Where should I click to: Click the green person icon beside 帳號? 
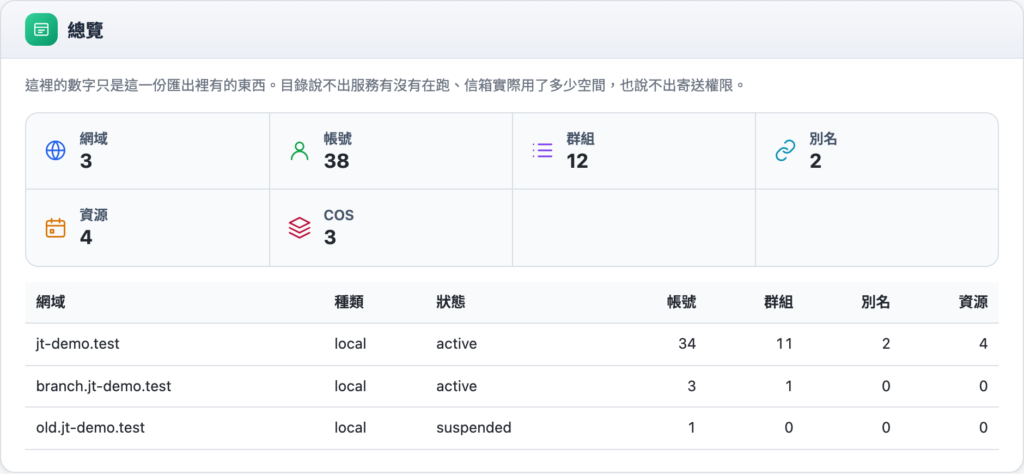pos(299,151)
